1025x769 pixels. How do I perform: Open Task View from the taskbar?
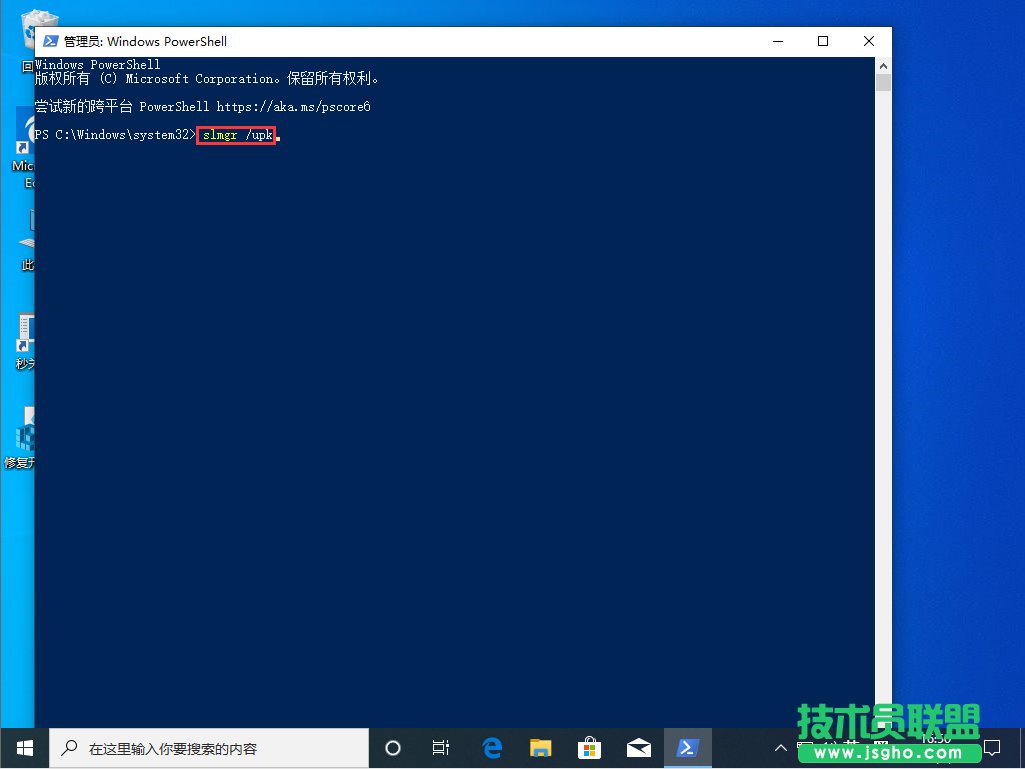click(x=441, y=747)
